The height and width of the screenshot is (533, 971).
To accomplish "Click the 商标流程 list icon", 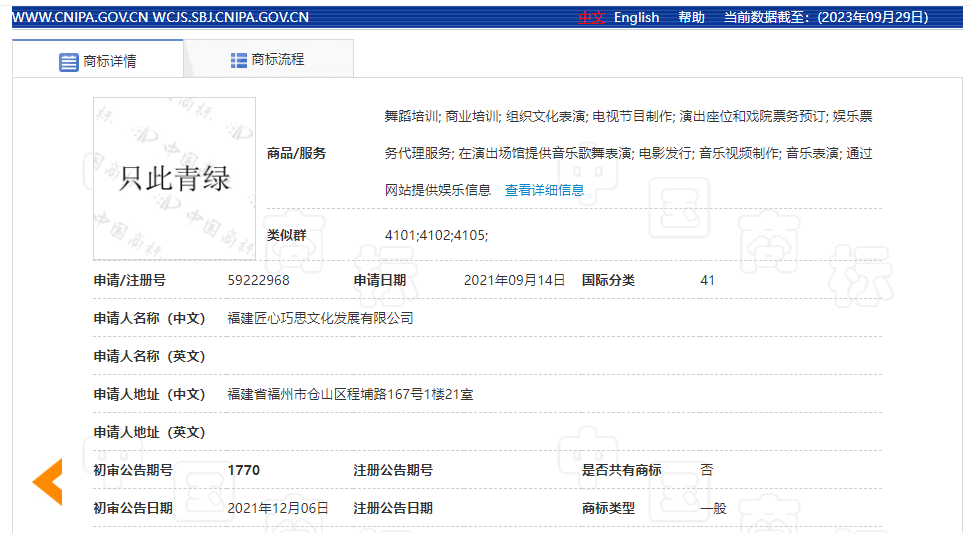I will pyautogui.click(x=238, y=60).
